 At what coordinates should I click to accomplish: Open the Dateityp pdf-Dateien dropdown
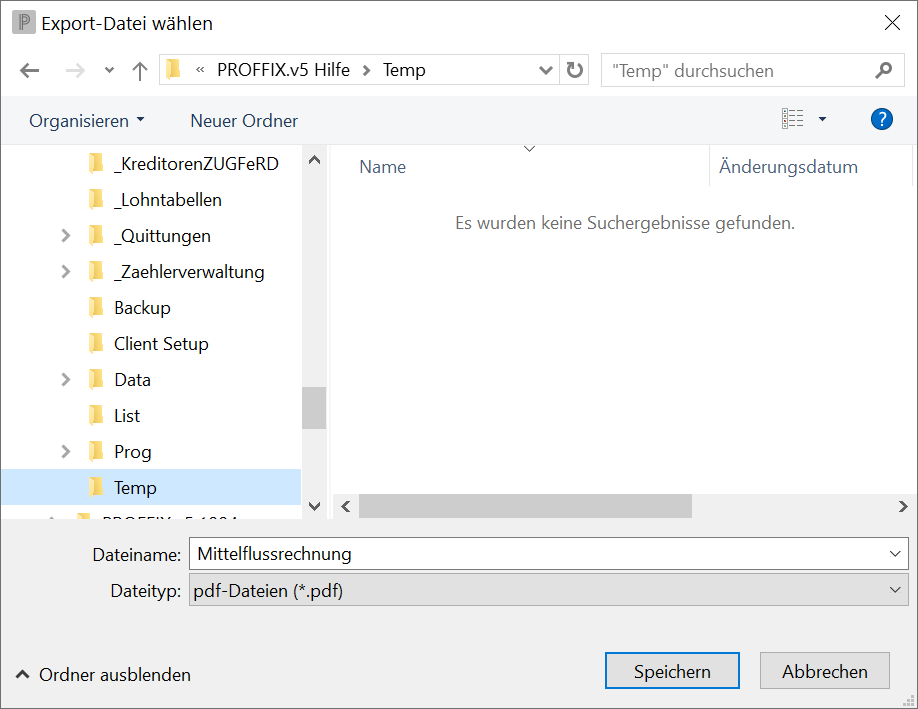[549, 590]
